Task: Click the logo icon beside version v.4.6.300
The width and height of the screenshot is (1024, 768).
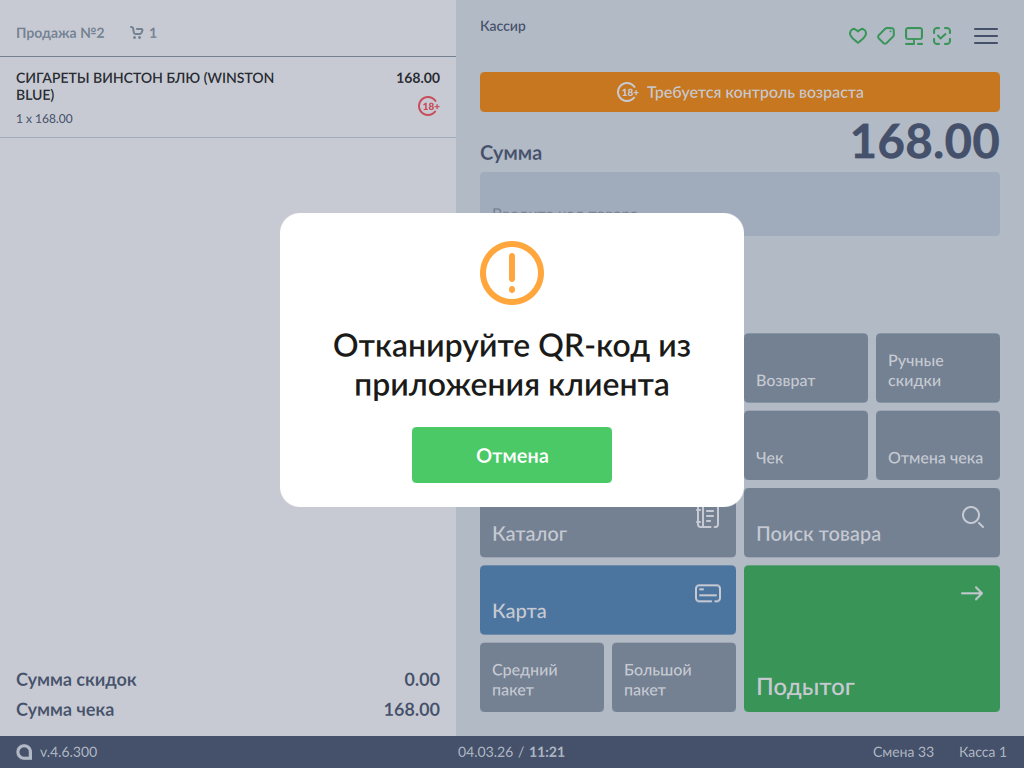Action: pos(24,752)
